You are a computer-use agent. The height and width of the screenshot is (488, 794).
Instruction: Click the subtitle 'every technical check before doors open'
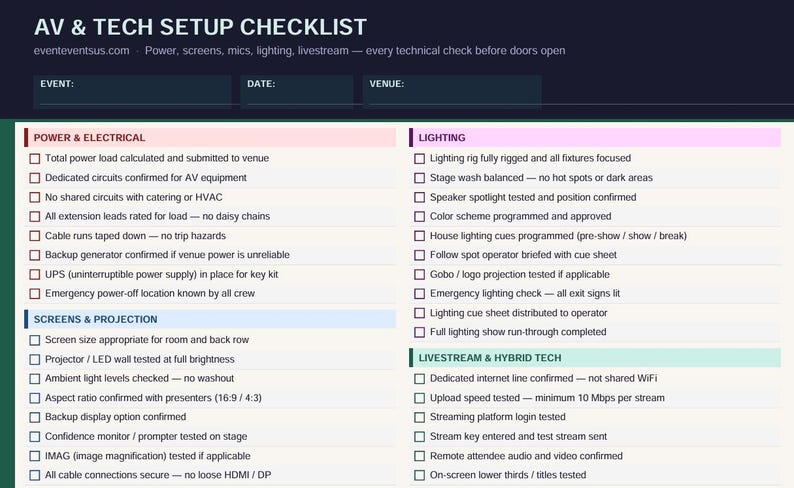point(465,51)
